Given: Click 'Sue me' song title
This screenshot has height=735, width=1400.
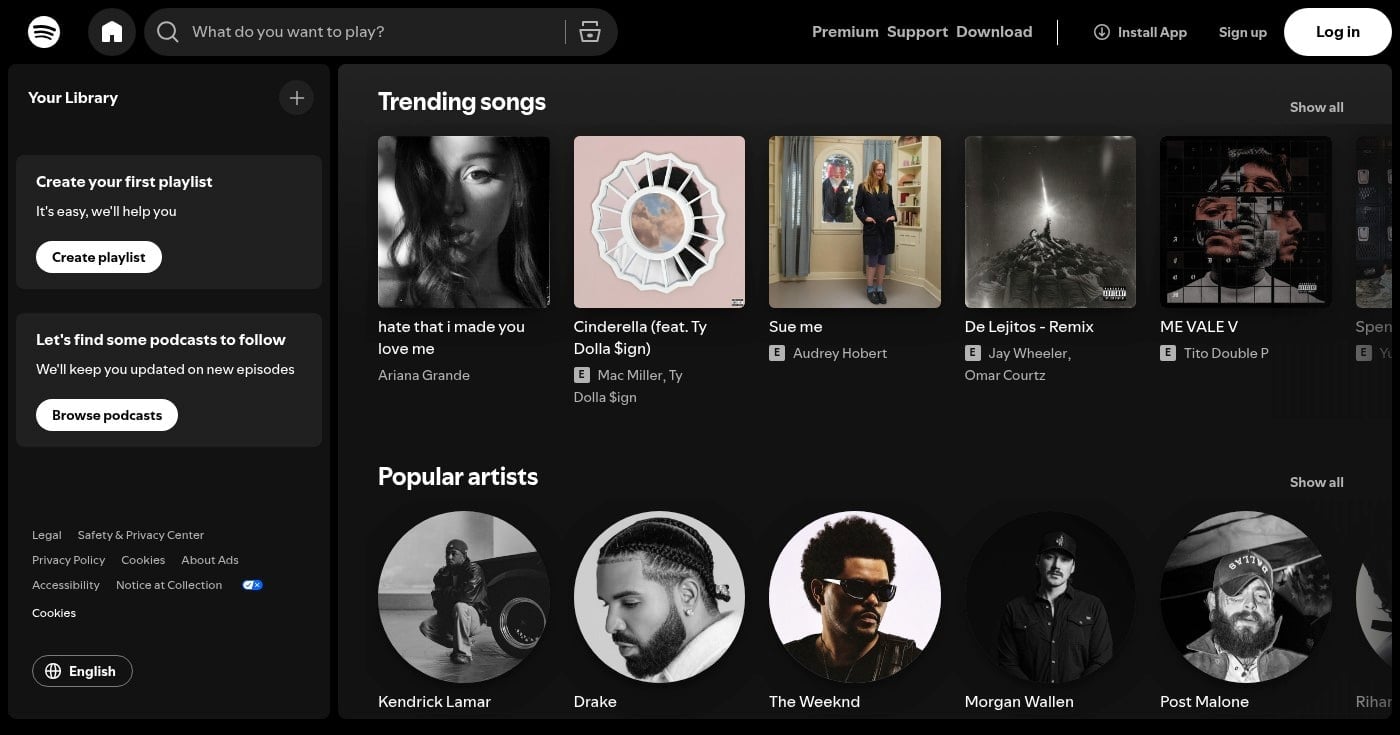Looking at the screenshot, I should click(x=796, y=327).
